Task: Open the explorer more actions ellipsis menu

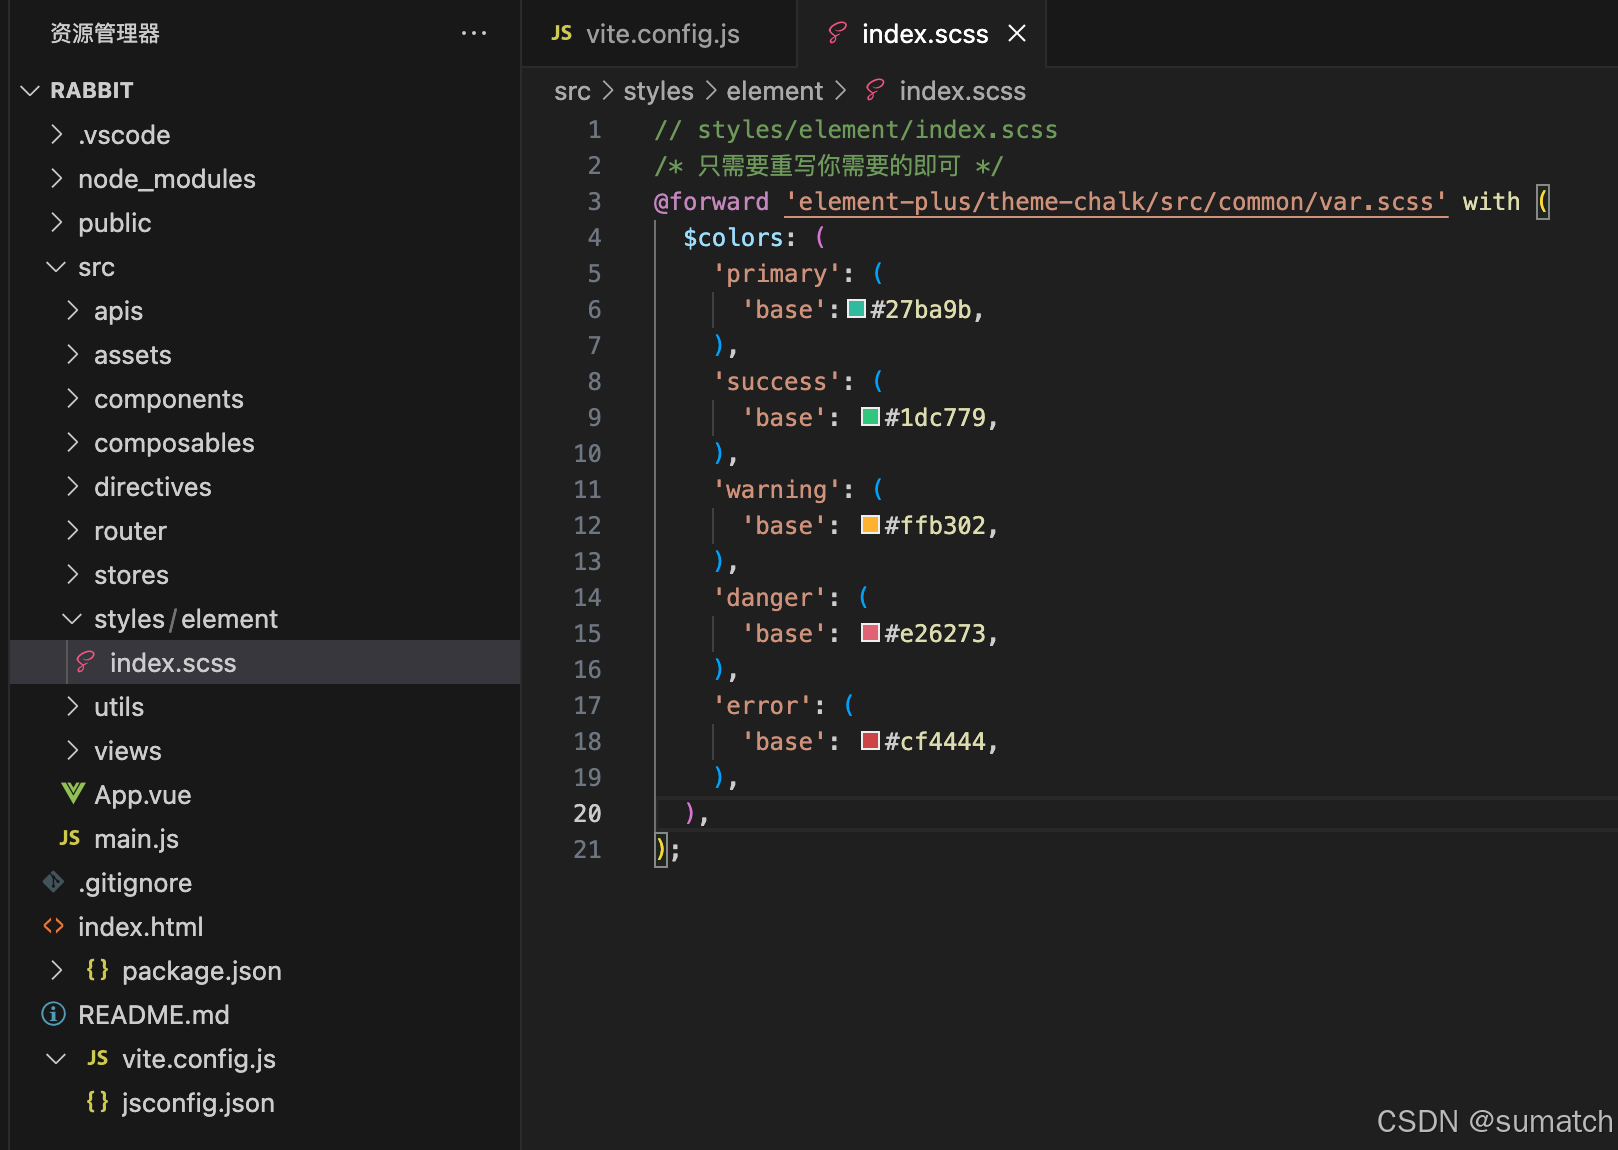Action: tap(474, 33)
